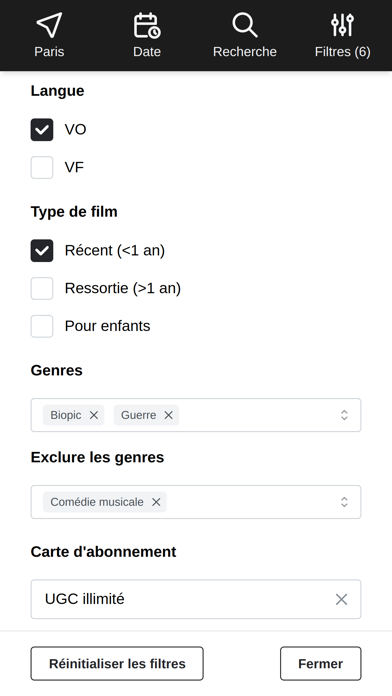392x696 pixels.
Task: Open the Carte d'abonnement selector
Action: 196,599
